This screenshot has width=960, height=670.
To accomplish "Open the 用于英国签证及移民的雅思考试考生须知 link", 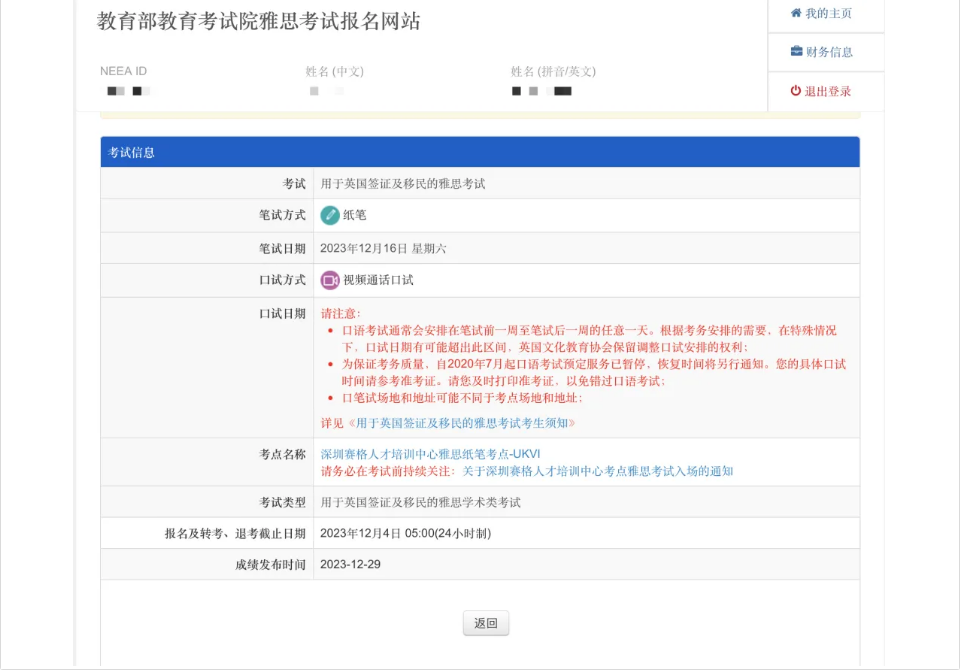I will [462, 423].
